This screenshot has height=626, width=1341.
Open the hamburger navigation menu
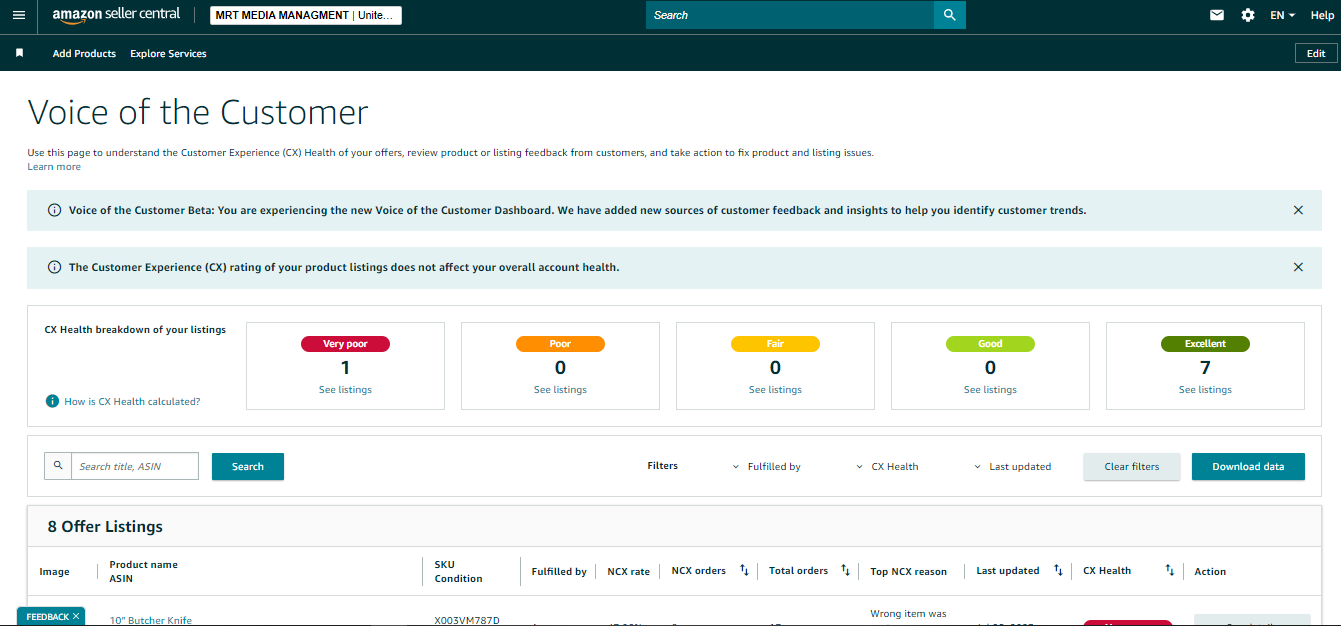point(19,15)
